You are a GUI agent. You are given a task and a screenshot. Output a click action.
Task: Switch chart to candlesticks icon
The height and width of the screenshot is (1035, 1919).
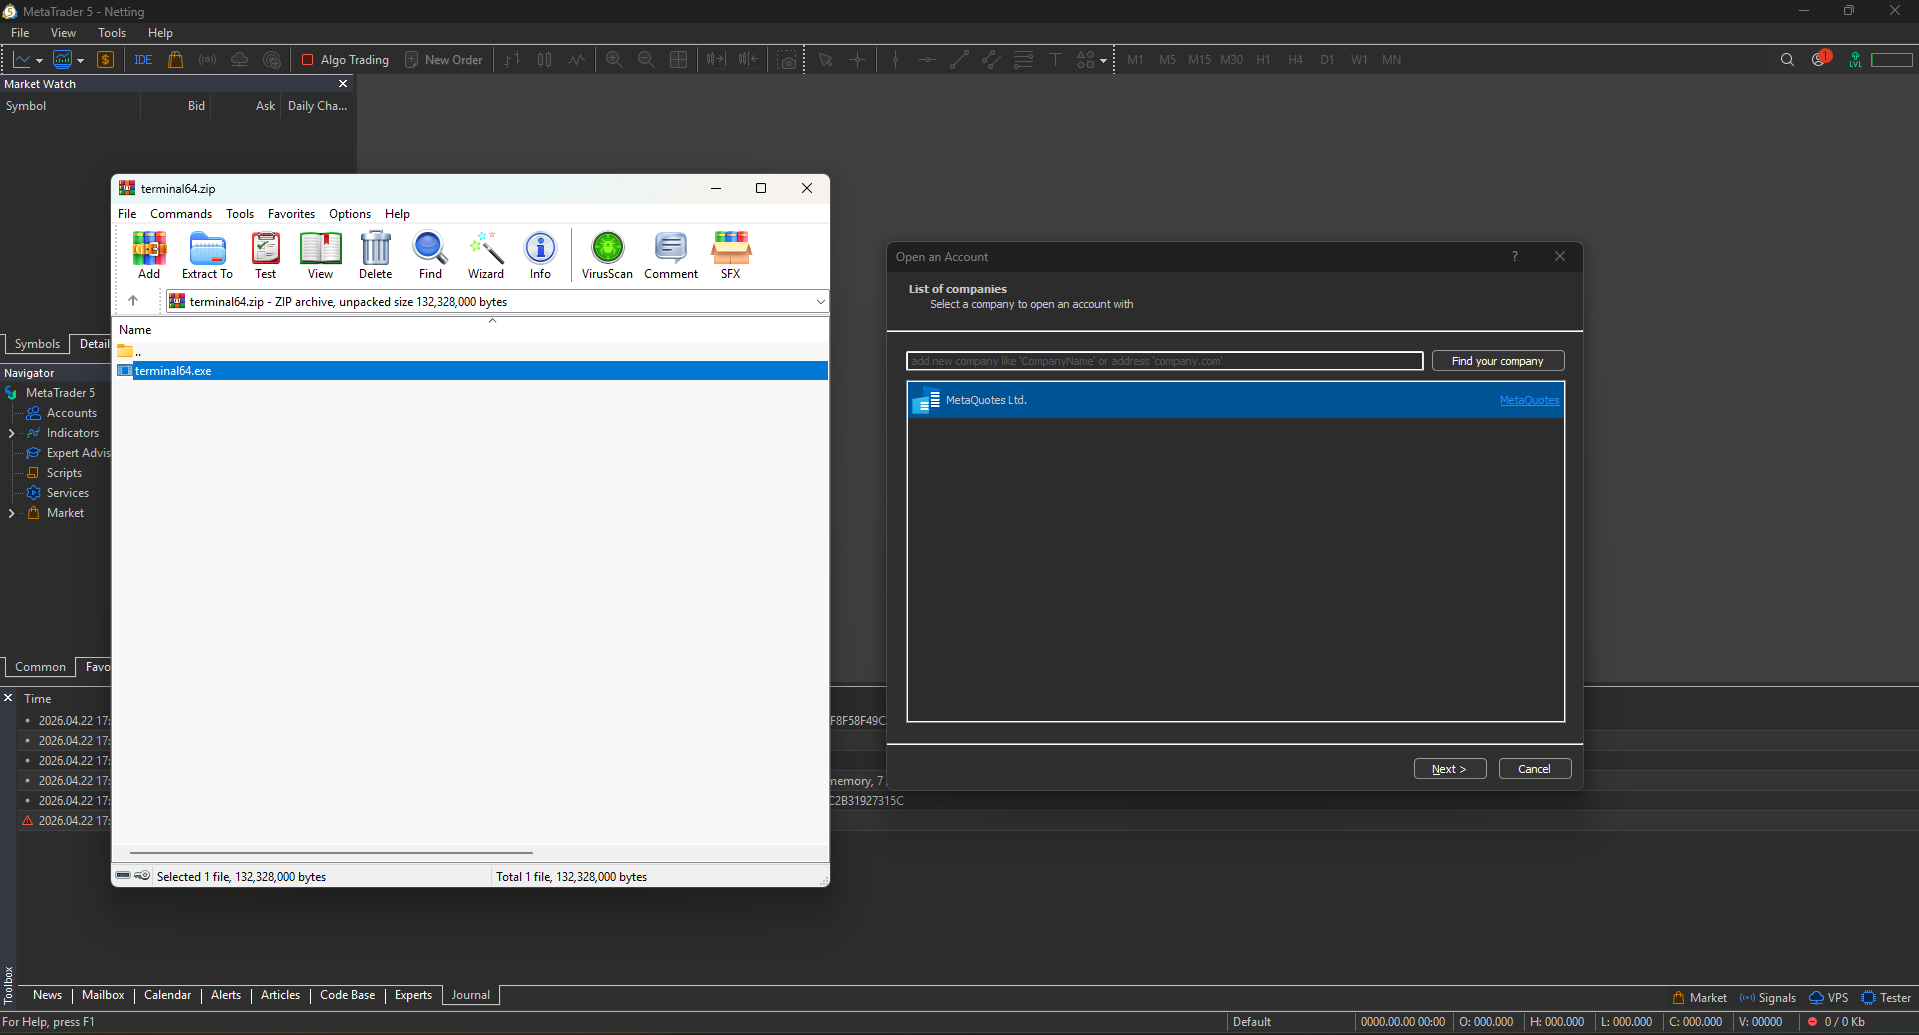545,60
